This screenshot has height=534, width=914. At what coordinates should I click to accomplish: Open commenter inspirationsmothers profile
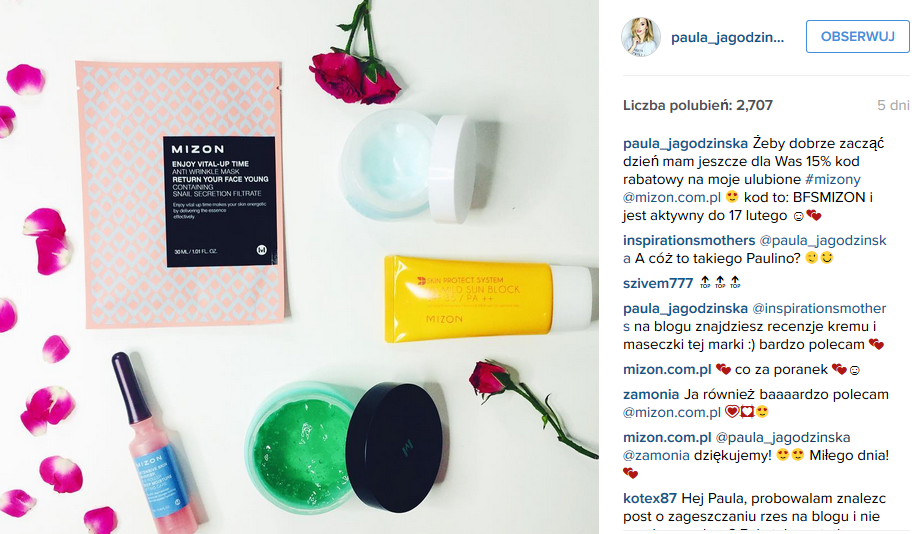tap(689, 240)
